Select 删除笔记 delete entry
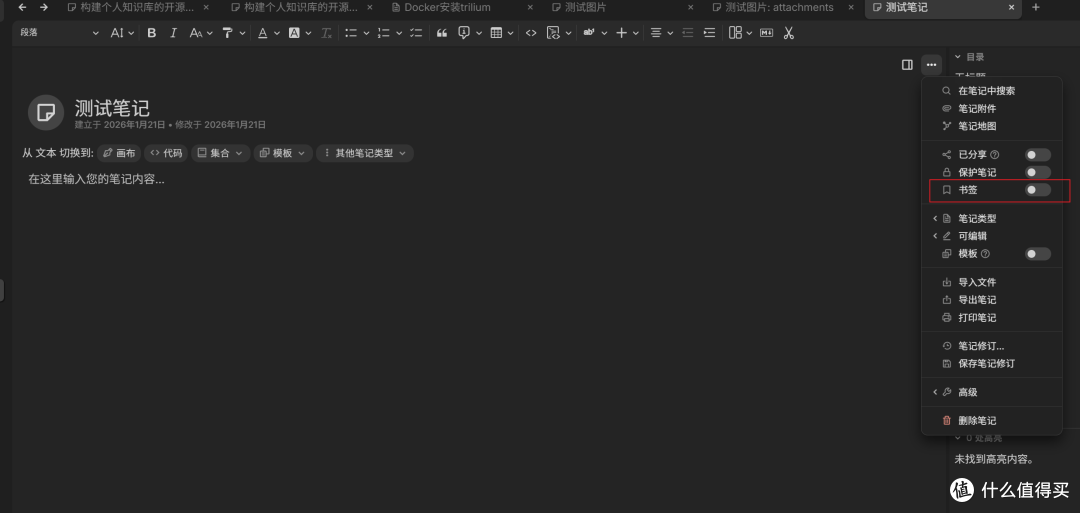Image resolution: width=1080 pixels, height=513 pixels. pos(992,421)
